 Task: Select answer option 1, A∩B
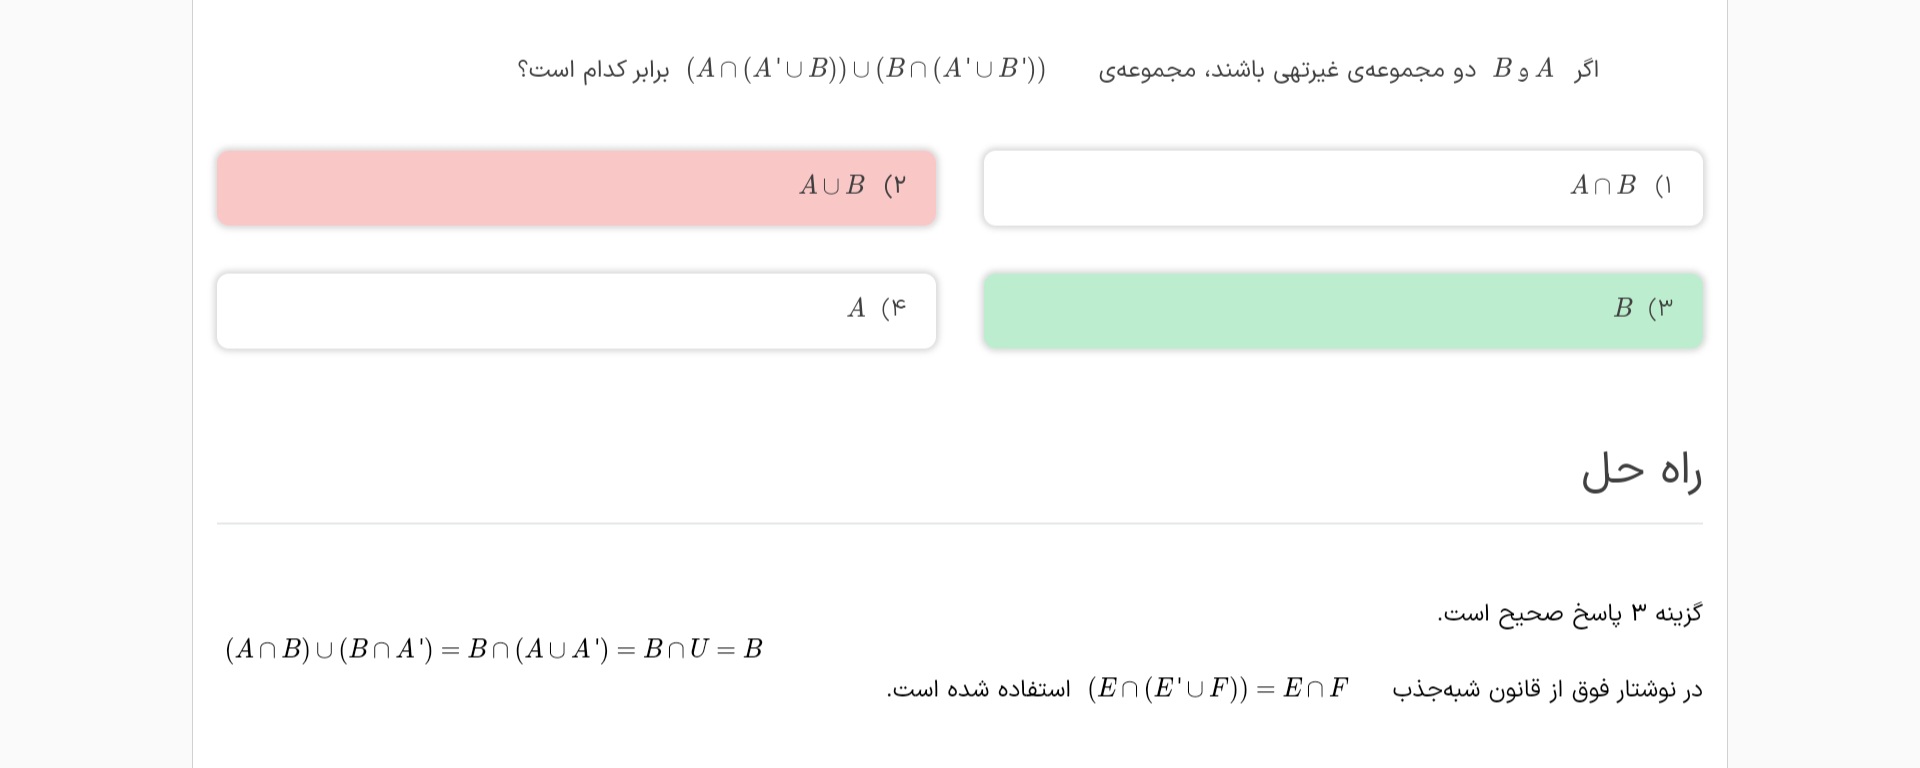pyautogui.click(x=1342, y=188)
